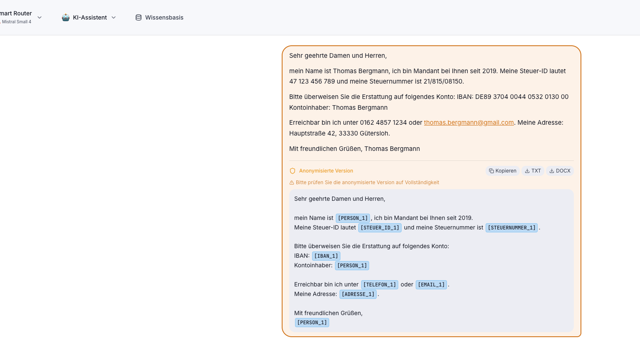Click the [PERSON_1] tag after mein Name ist

(353, 218)
